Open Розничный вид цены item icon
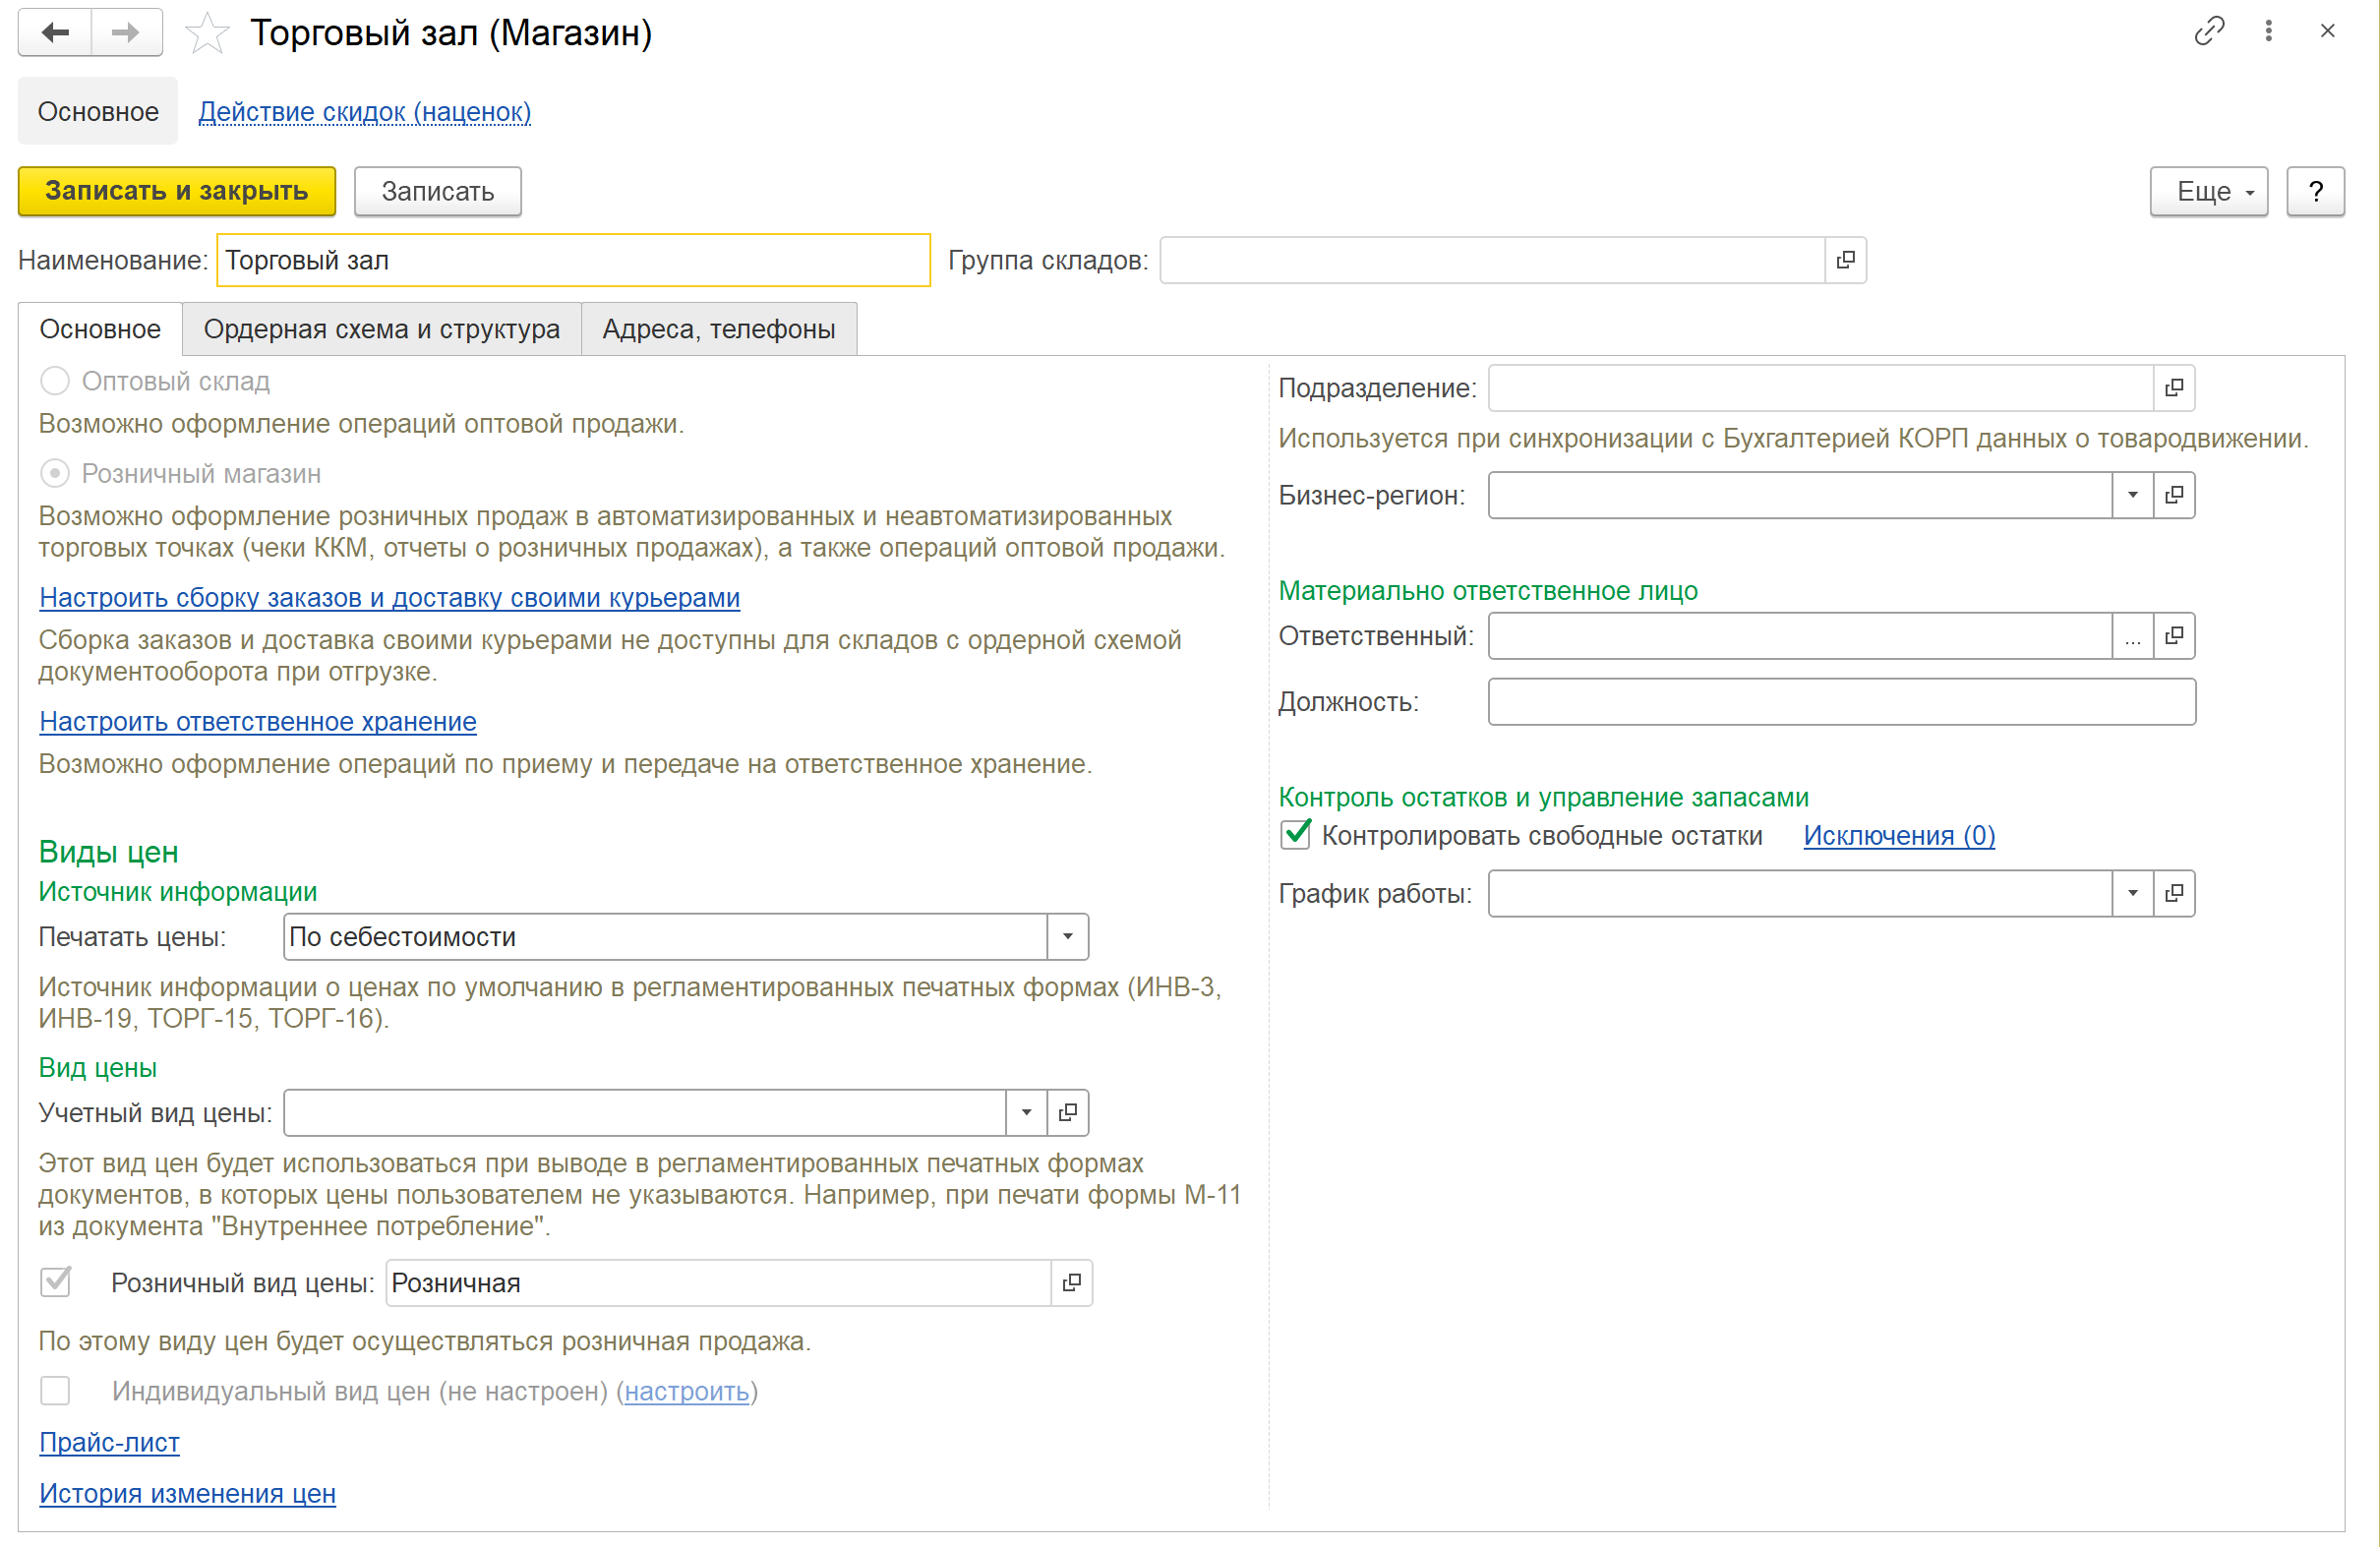This screenshot has width=2380, height=1547. [x=1071, y=1283]
